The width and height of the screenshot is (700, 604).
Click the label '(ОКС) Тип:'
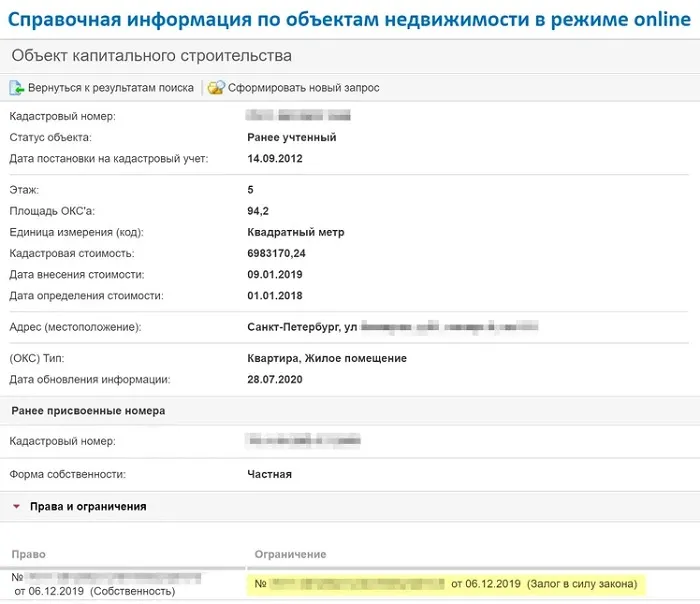37,358
